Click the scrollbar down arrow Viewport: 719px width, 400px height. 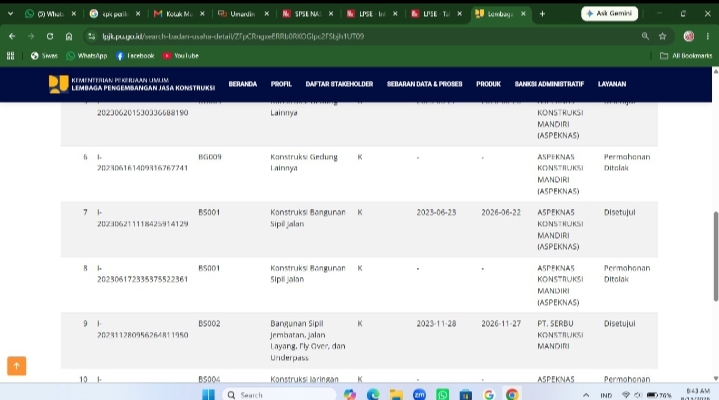pyautogui.click(x=715, y=378)
